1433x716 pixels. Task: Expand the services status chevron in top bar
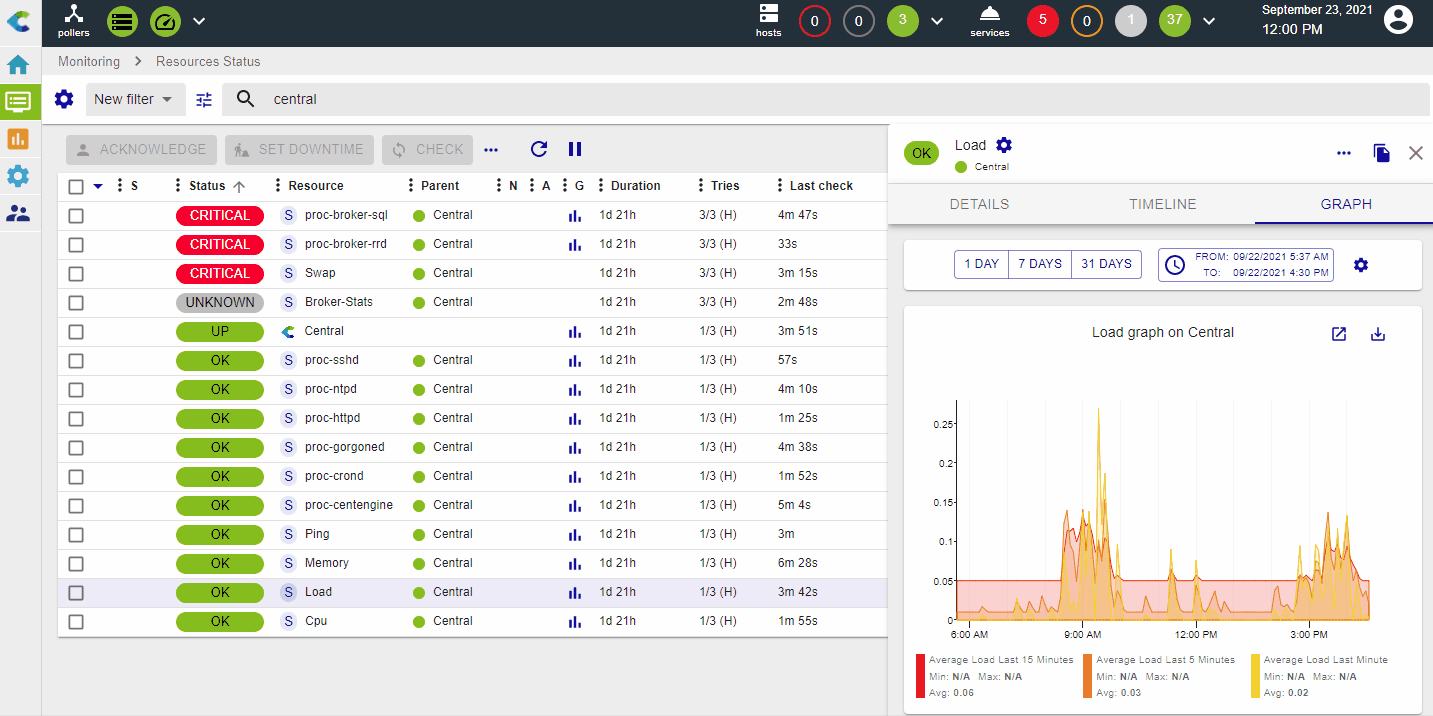point(1209,21)
